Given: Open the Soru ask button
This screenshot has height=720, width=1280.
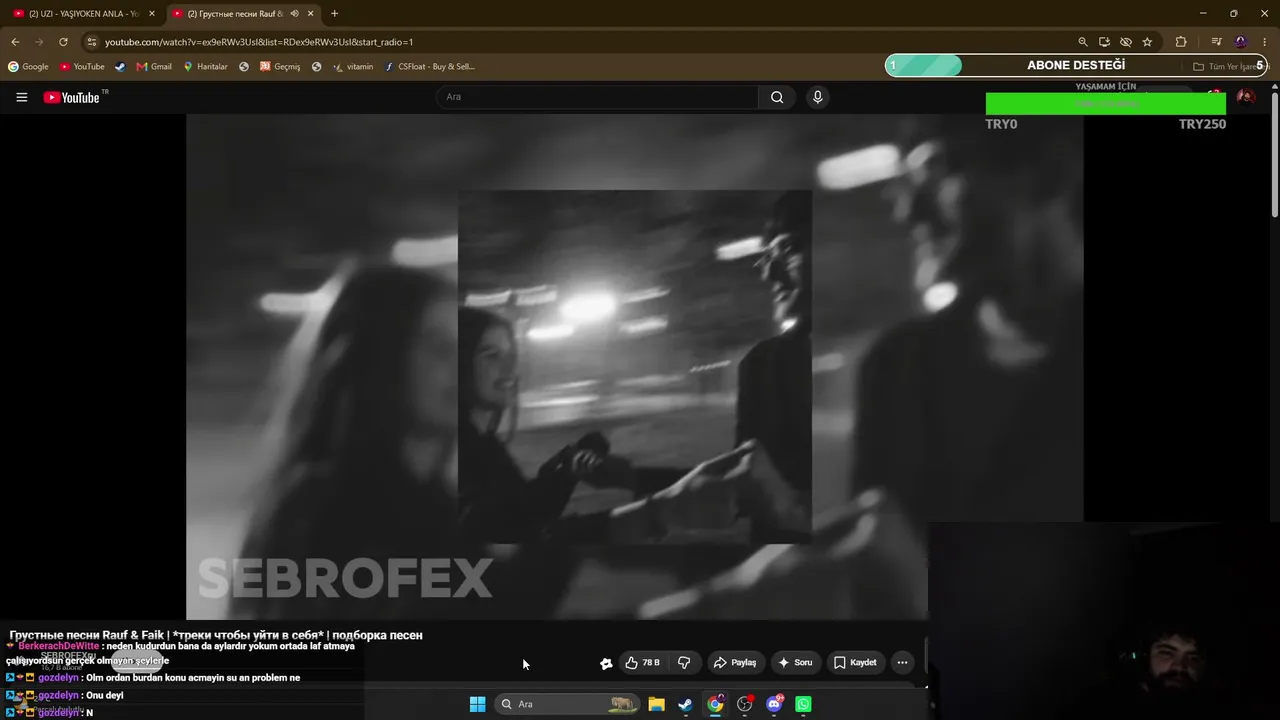Looking at the screenshot, I should coord(796,662).
